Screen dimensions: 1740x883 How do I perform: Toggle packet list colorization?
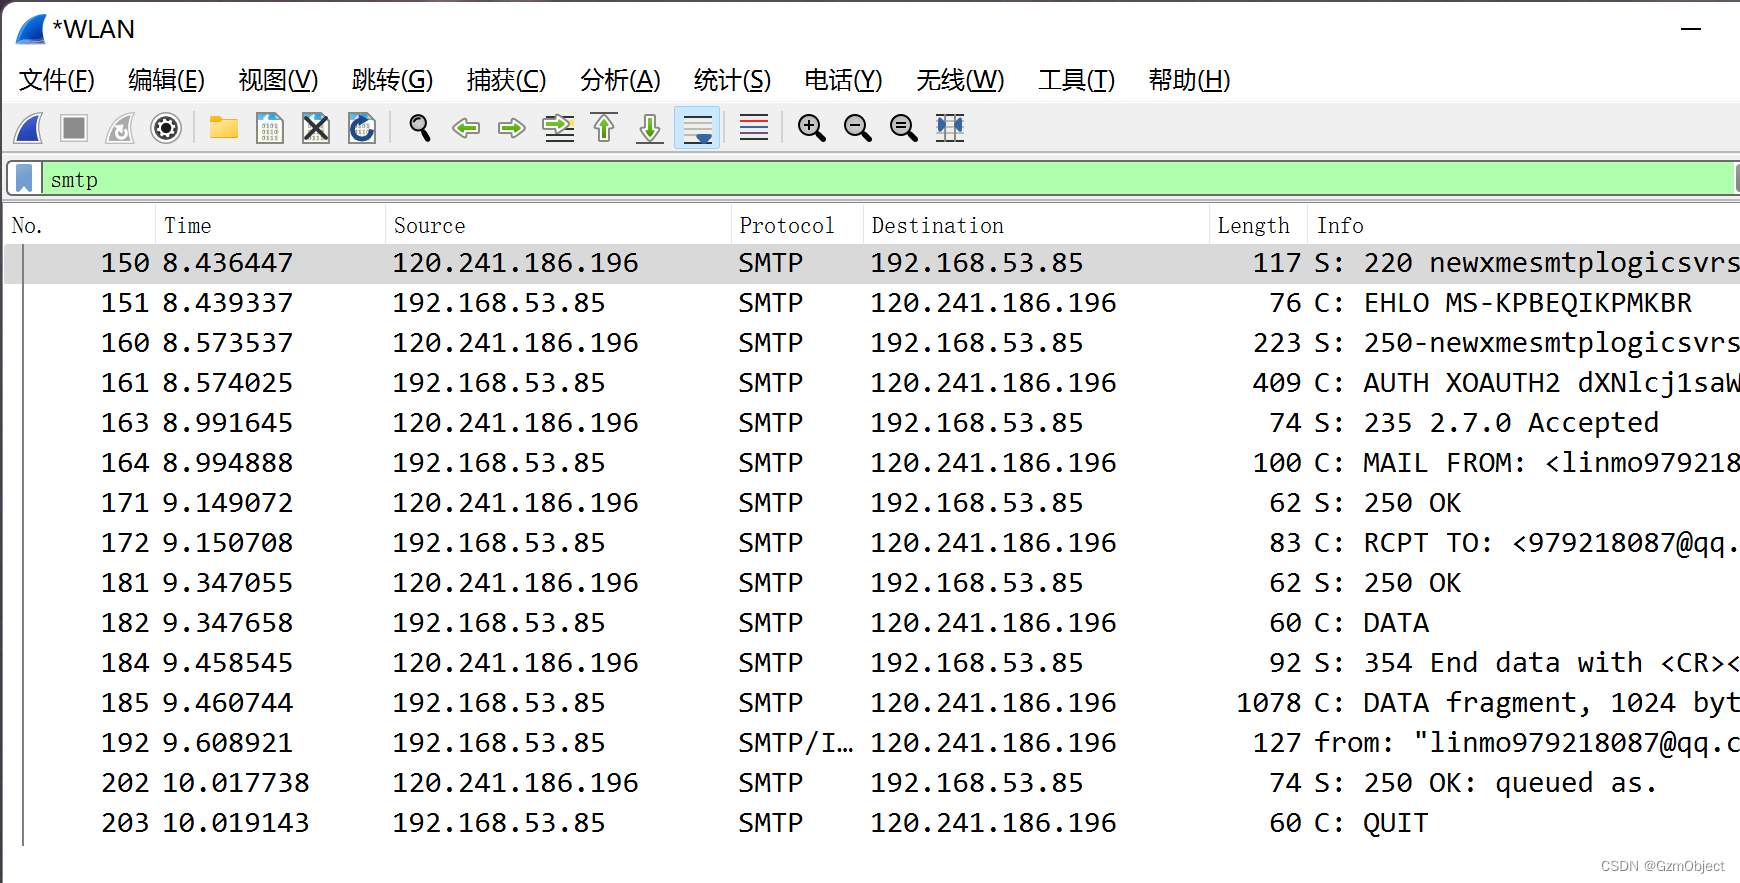[x=754, y=128]
